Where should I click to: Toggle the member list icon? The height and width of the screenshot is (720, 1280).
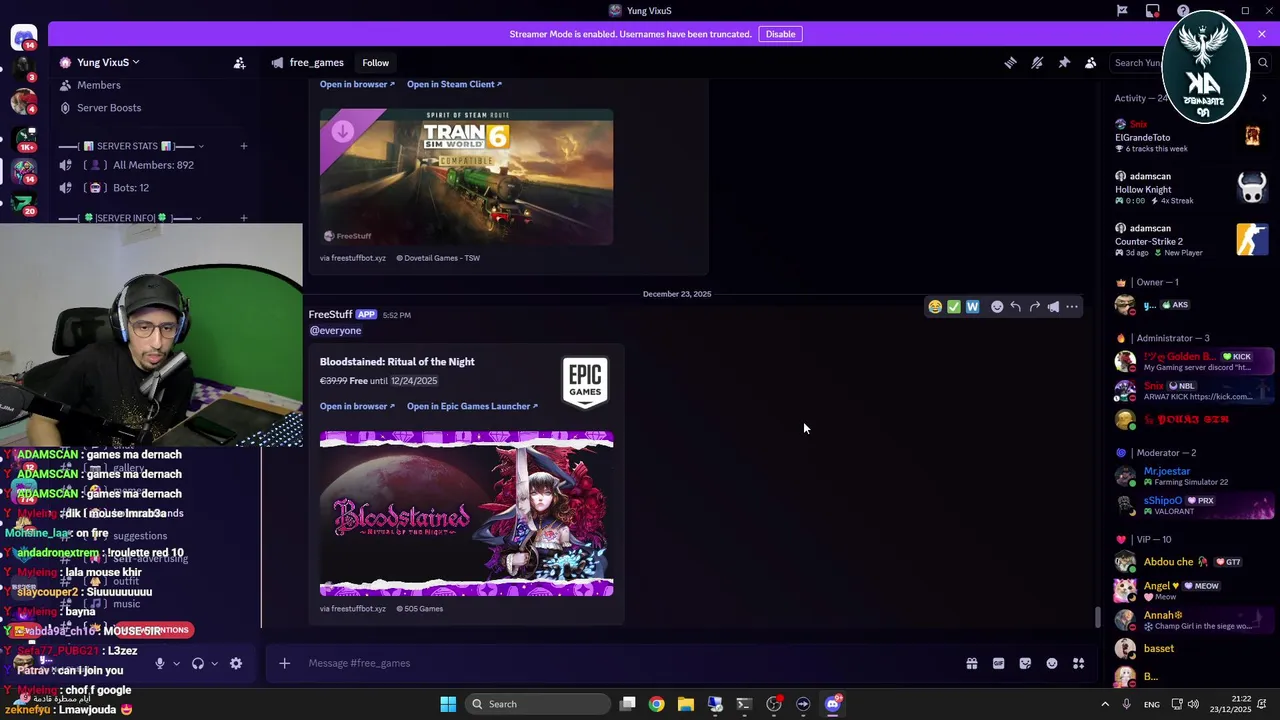click(1091, 63)
